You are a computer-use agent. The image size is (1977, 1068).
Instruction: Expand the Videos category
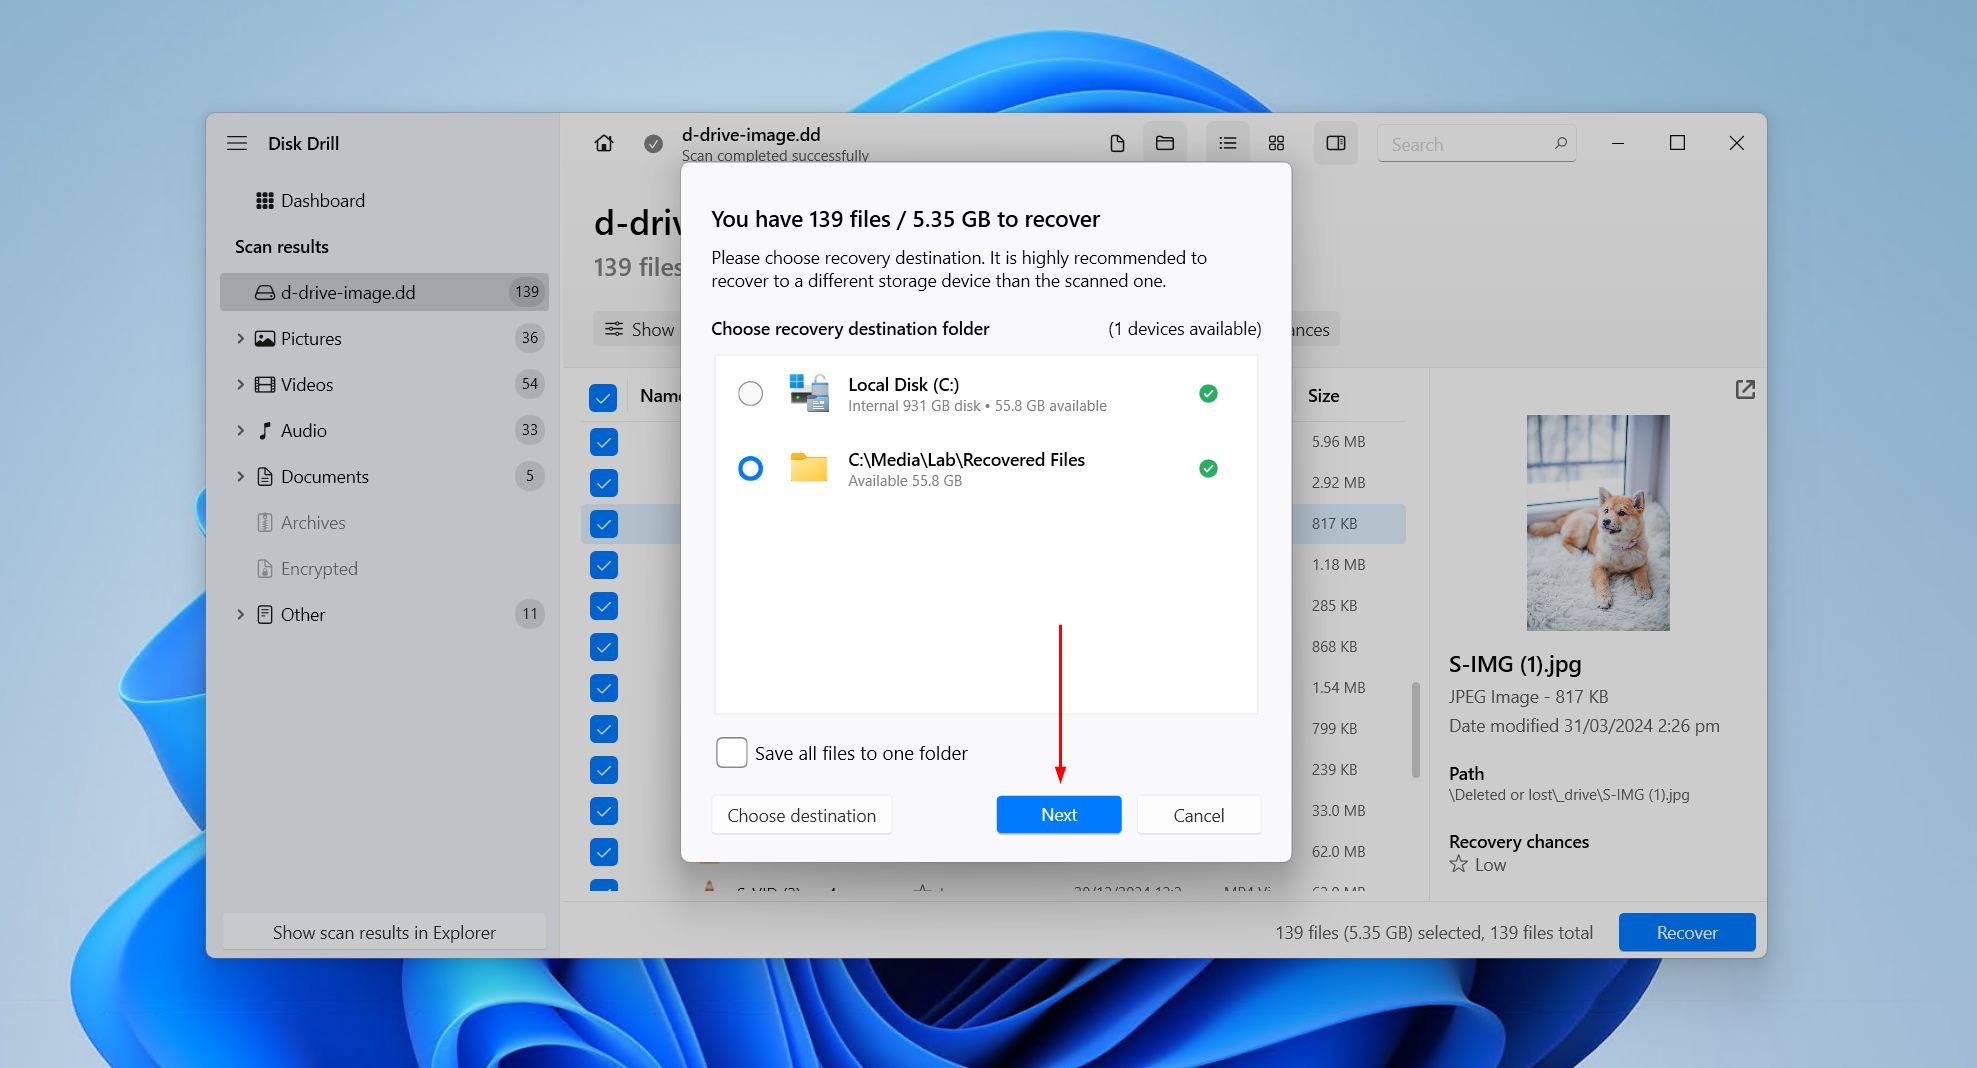tap(240, 385)
